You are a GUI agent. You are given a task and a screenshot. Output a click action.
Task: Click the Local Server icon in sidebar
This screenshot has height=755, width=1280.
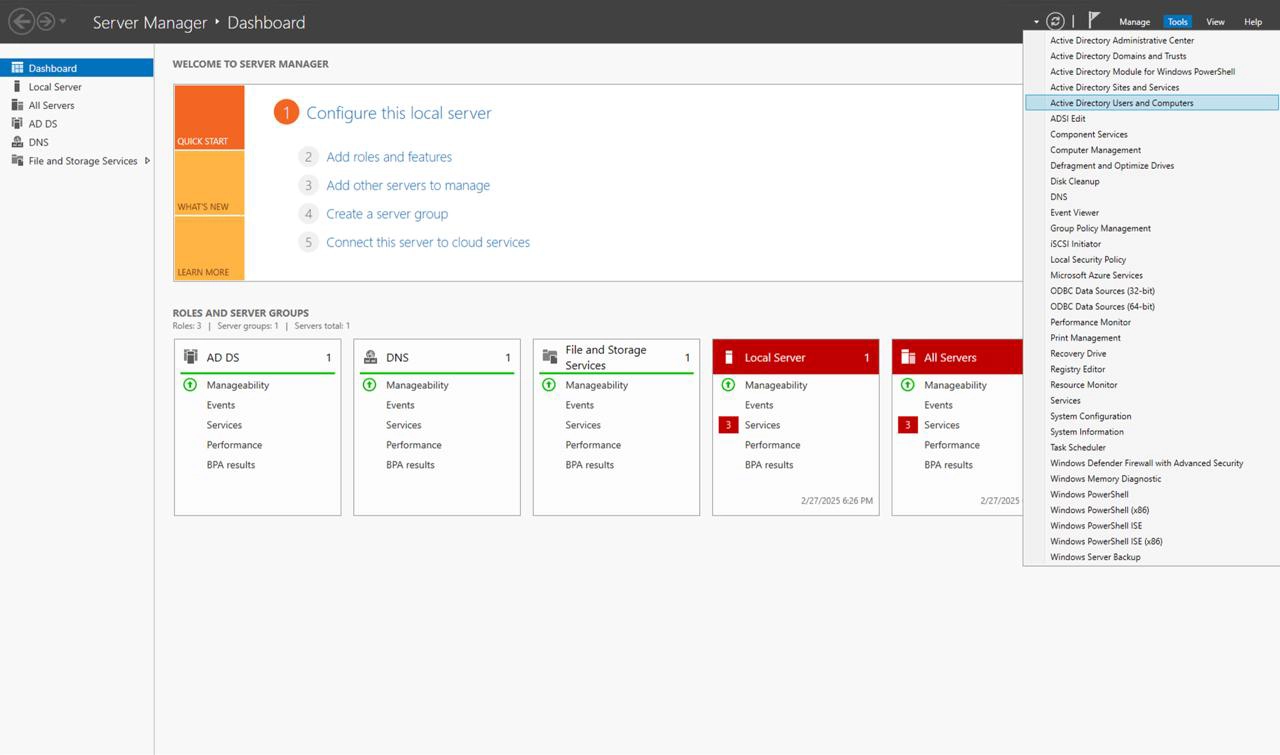[17, 86]
